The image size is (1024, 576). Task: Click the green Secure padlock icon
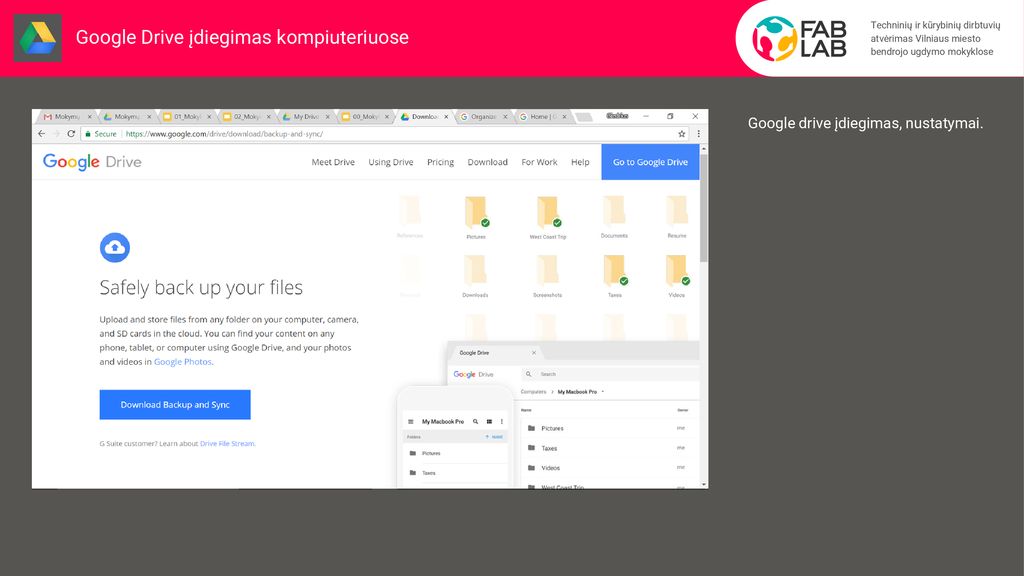(88, 134)
